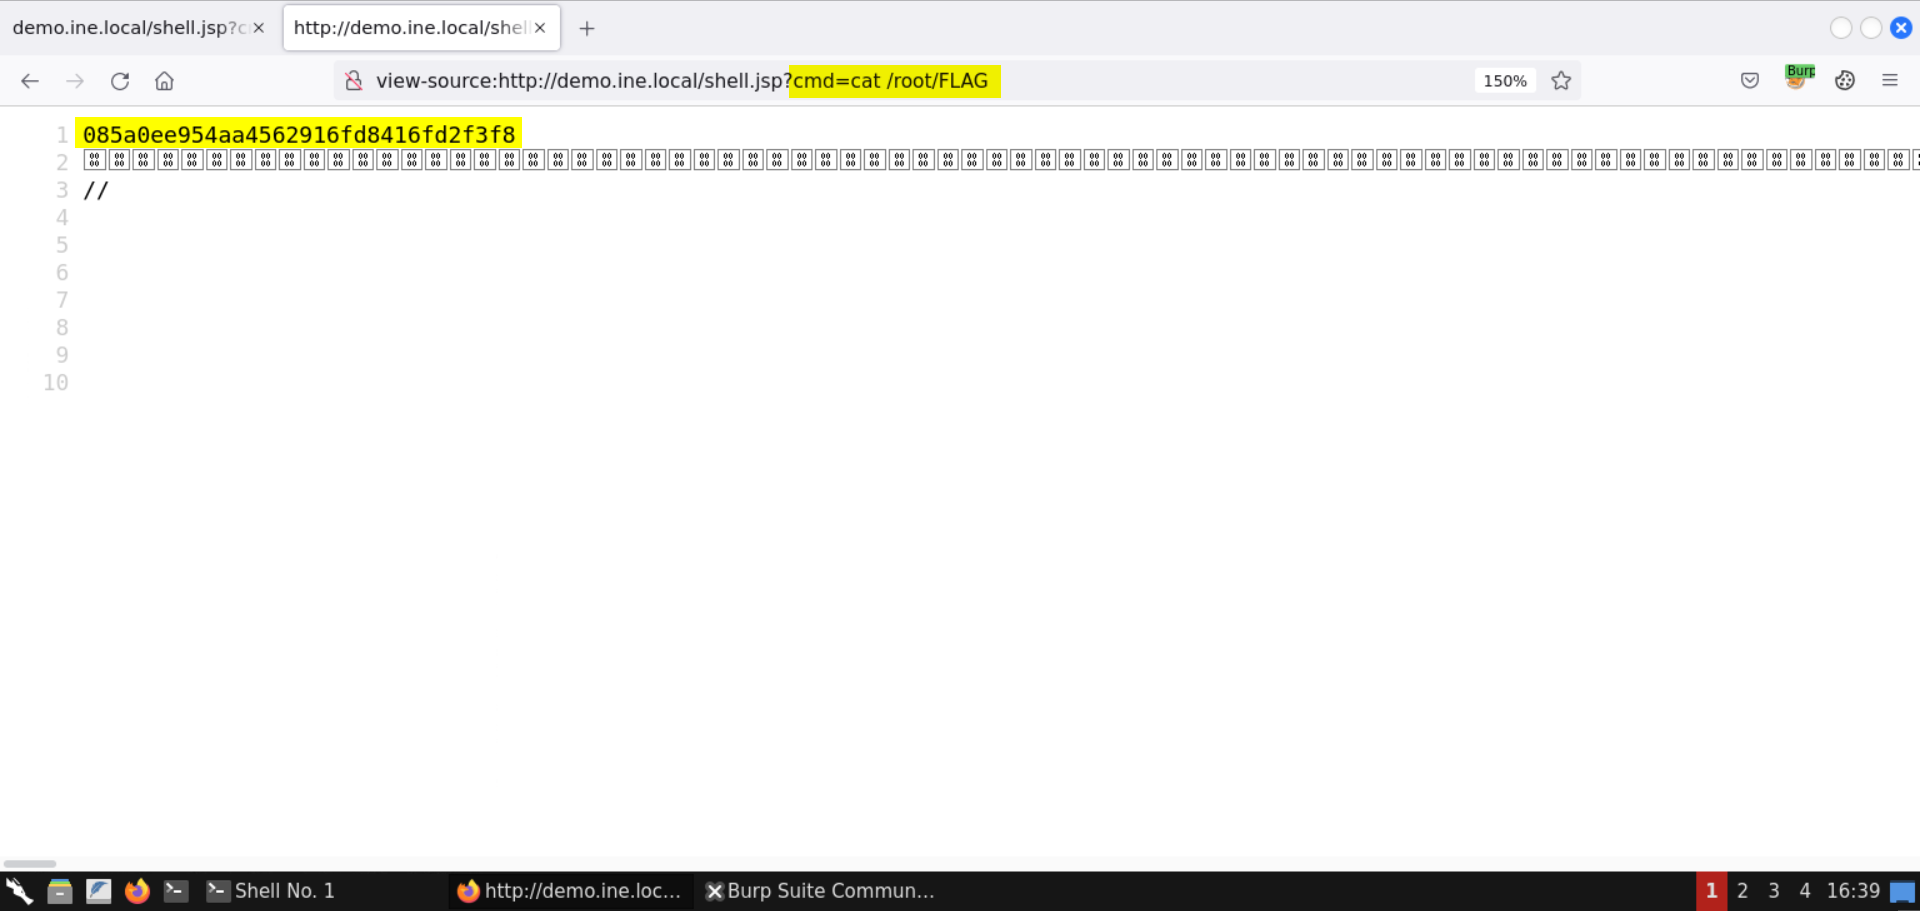The width and height of the screenshot is (1920, 911).
Task: Click the show desktop icon
Action: pos(1903,892)
